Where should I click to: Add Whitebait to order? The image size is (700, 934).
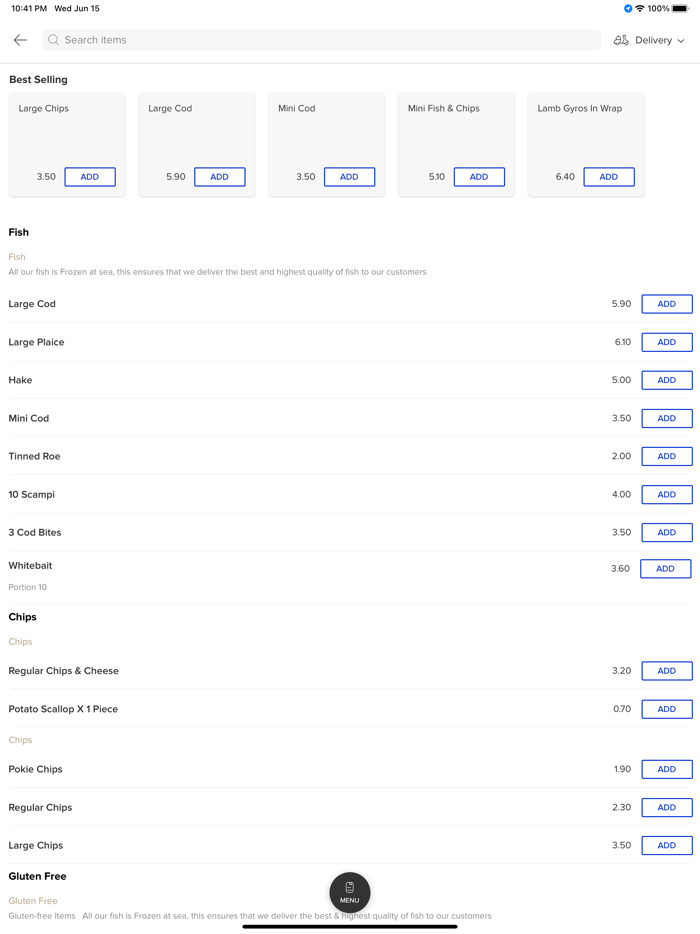pyautogui.click(x=665, y=569)
